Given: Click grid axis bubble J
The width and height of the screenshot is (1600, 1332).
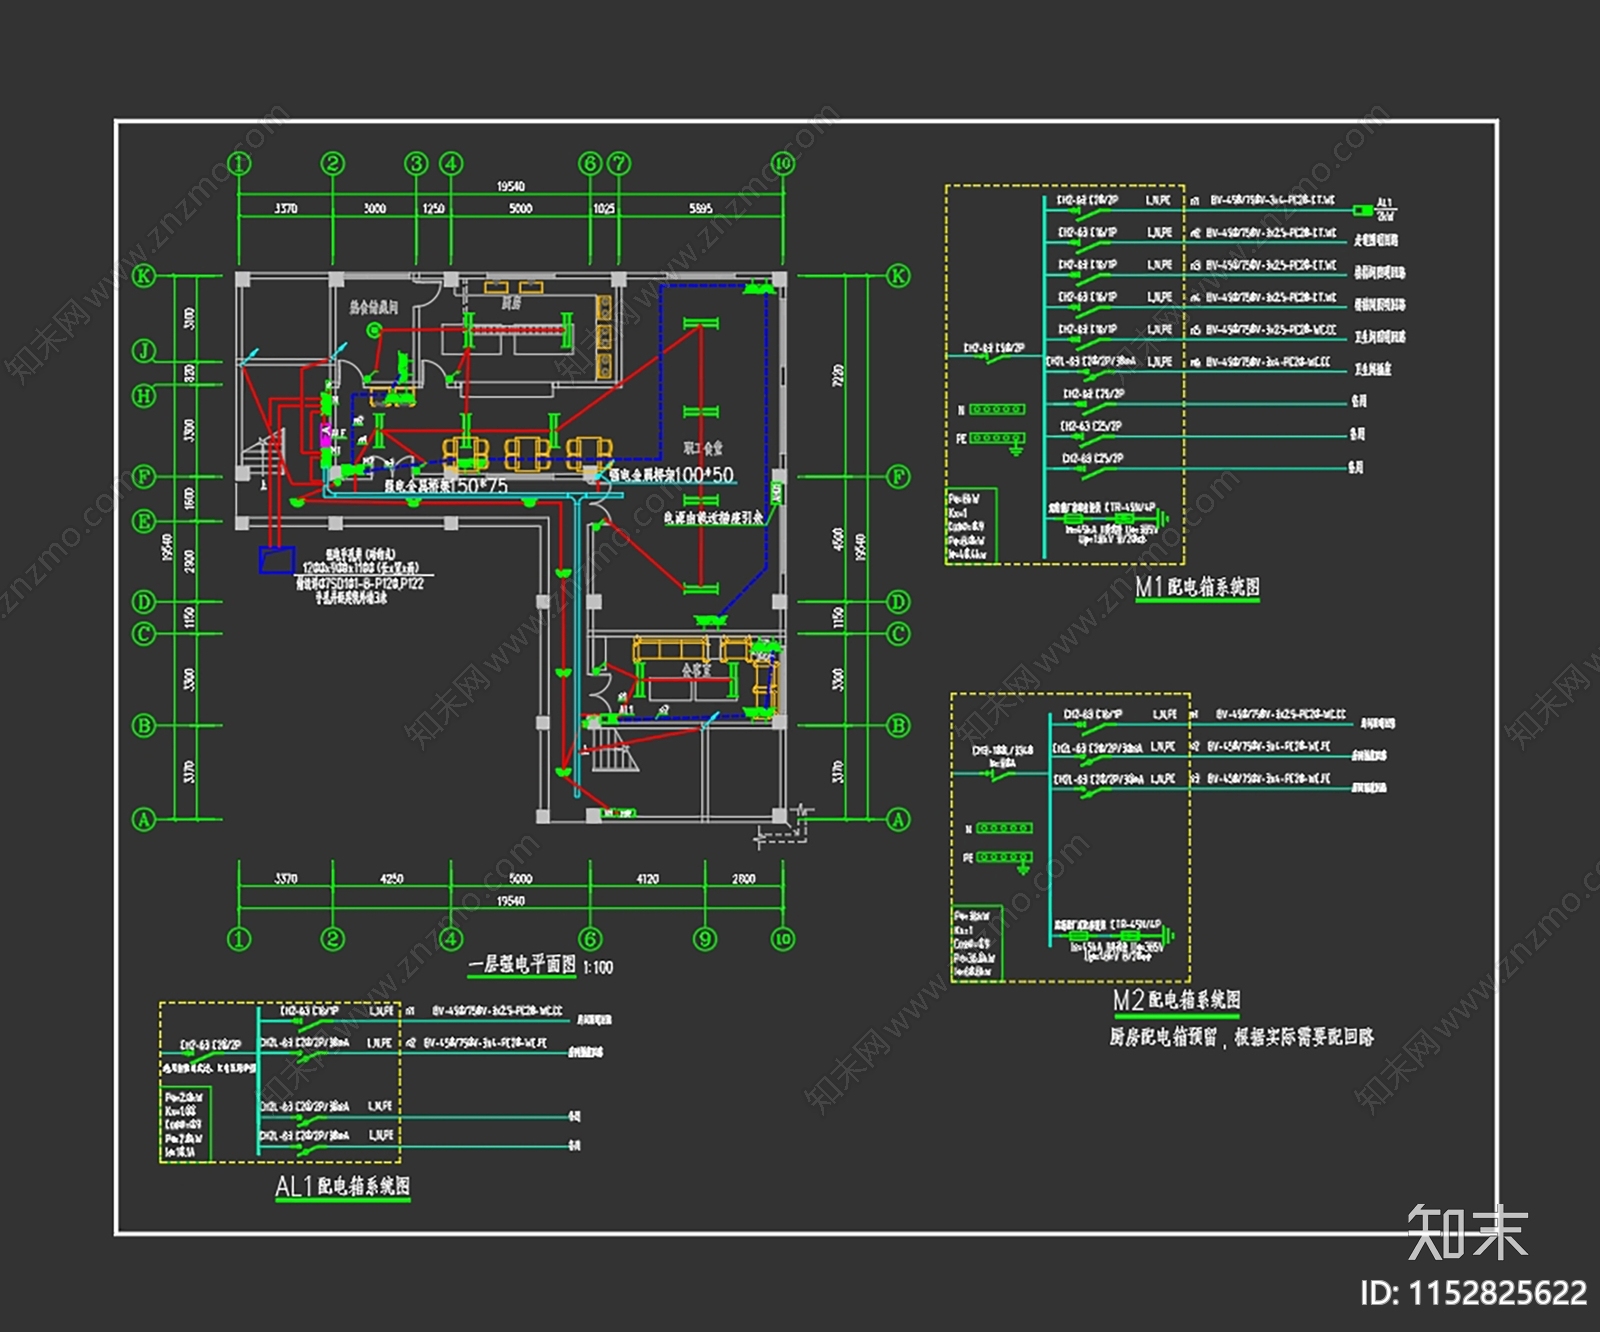Looking at the screenshot, I should (145, 351).
